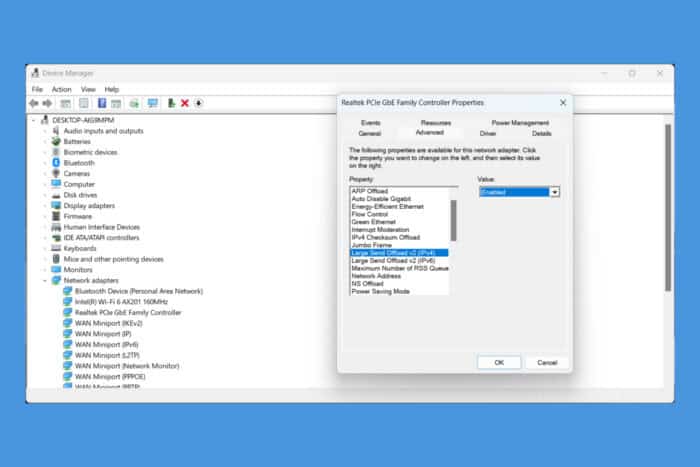Click the red X uninstall device icon
700x467 pixels.
point(185,104)
